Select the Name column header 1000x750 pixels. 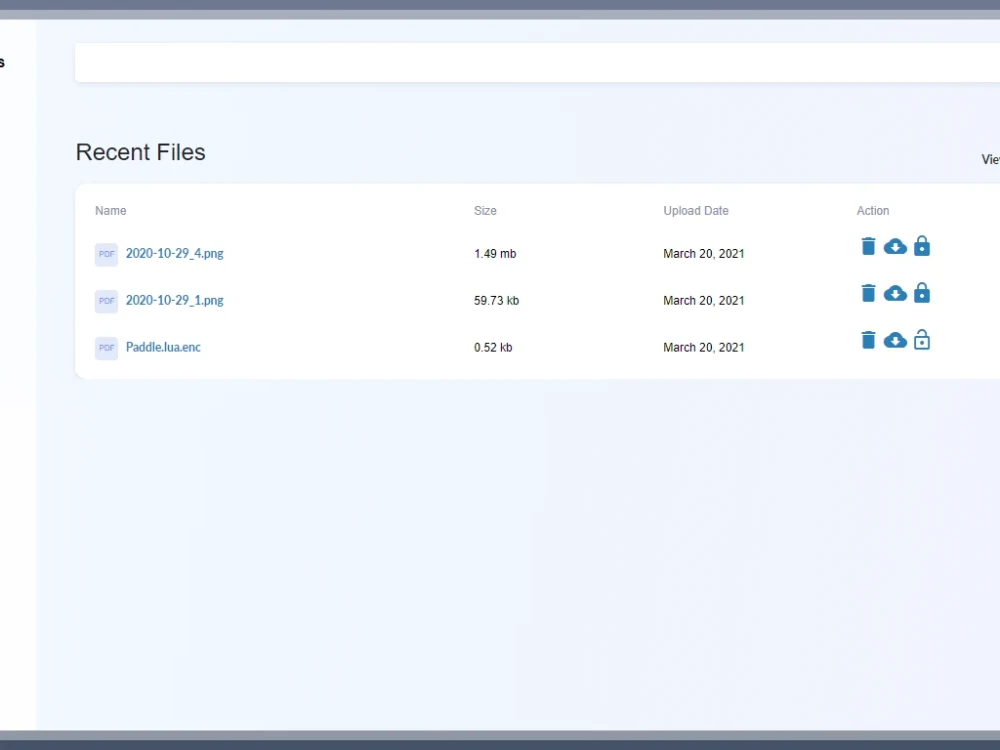(x=110, y=210)
